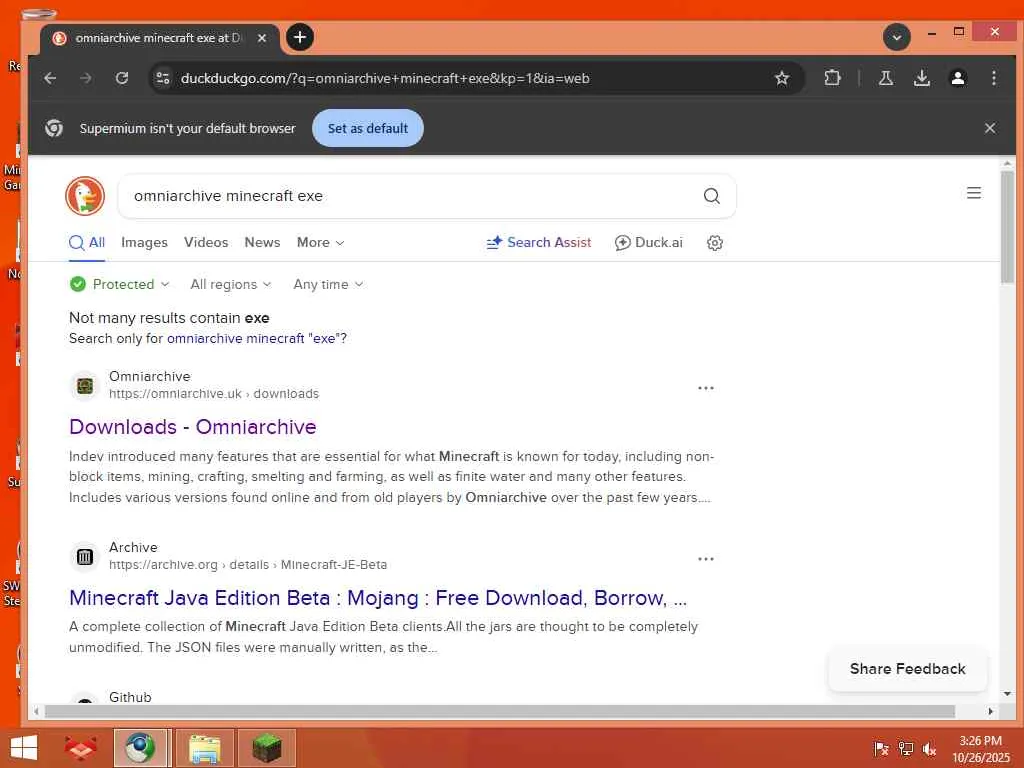
Task: Click the search magnifier icon
Action: tap(712, 195)
